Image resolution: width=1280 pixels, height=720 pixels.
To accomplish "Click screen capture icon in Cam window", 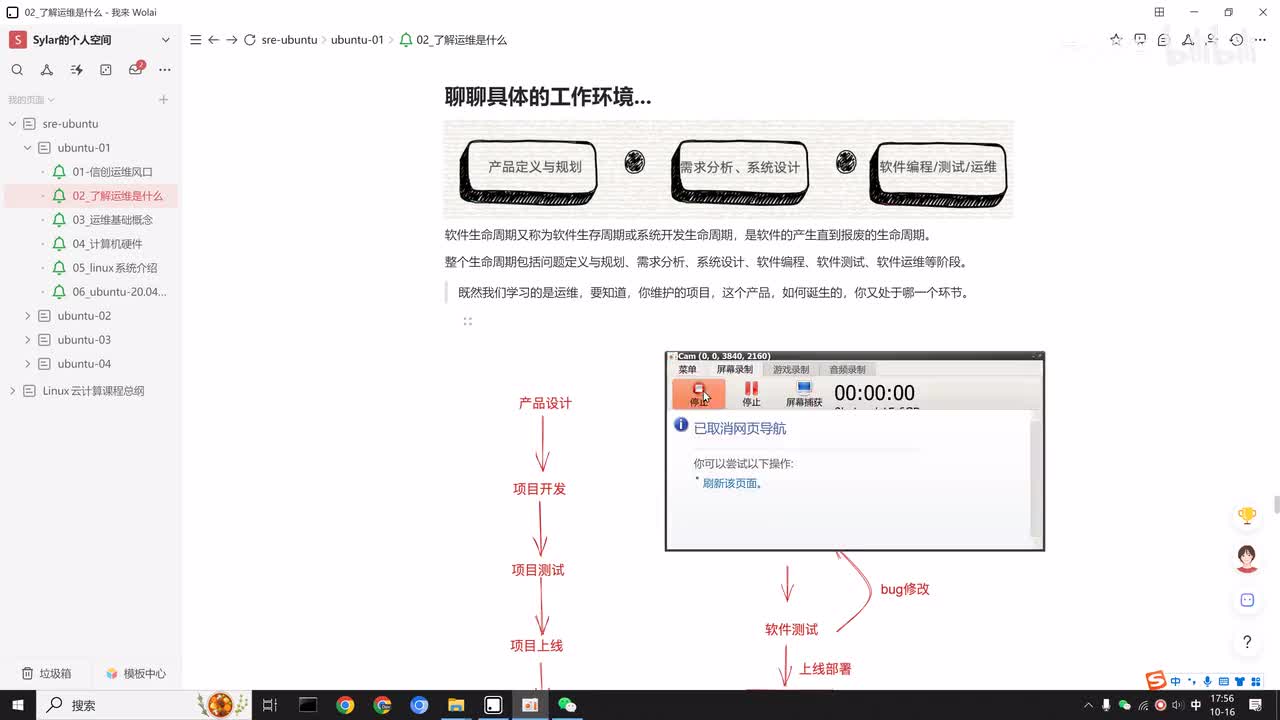I will click(804, 394).
